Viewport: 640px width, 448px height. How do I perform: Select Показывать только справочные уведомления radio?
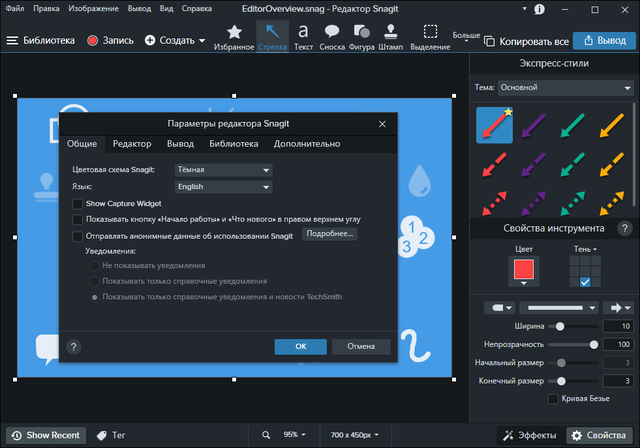94,282
